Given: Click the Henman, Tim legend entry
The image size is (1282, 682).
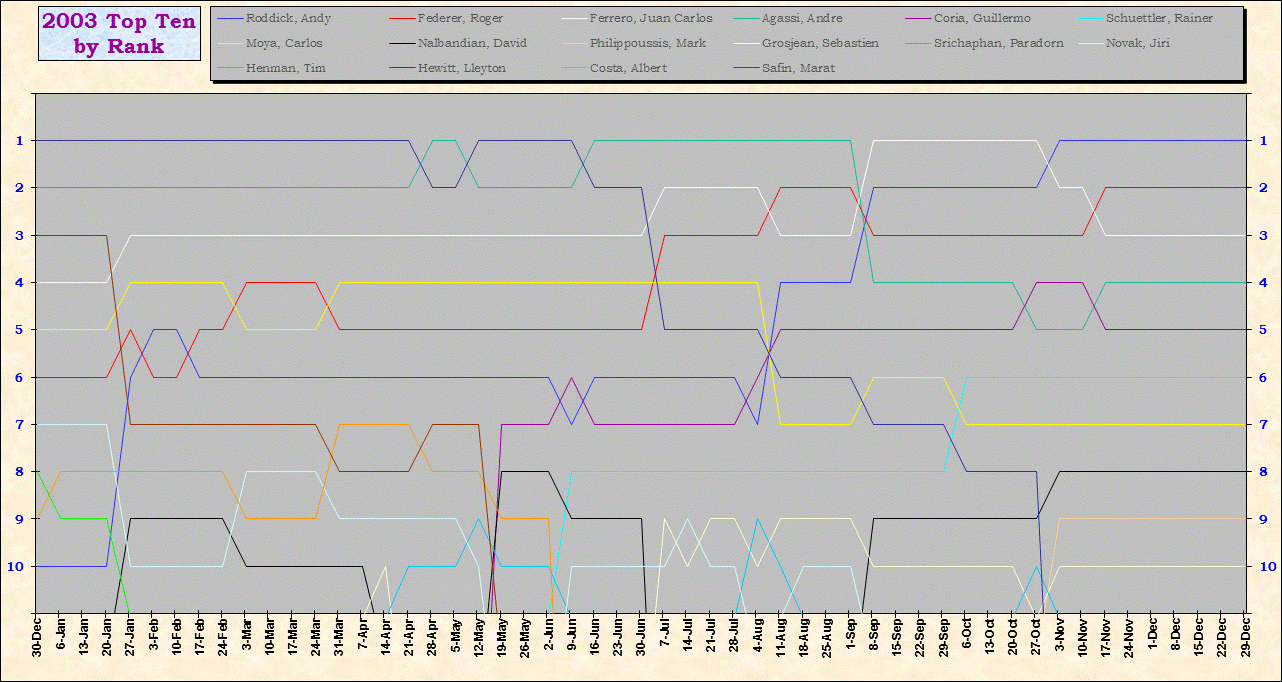Looking at the screenshot, I should [285, 69].
